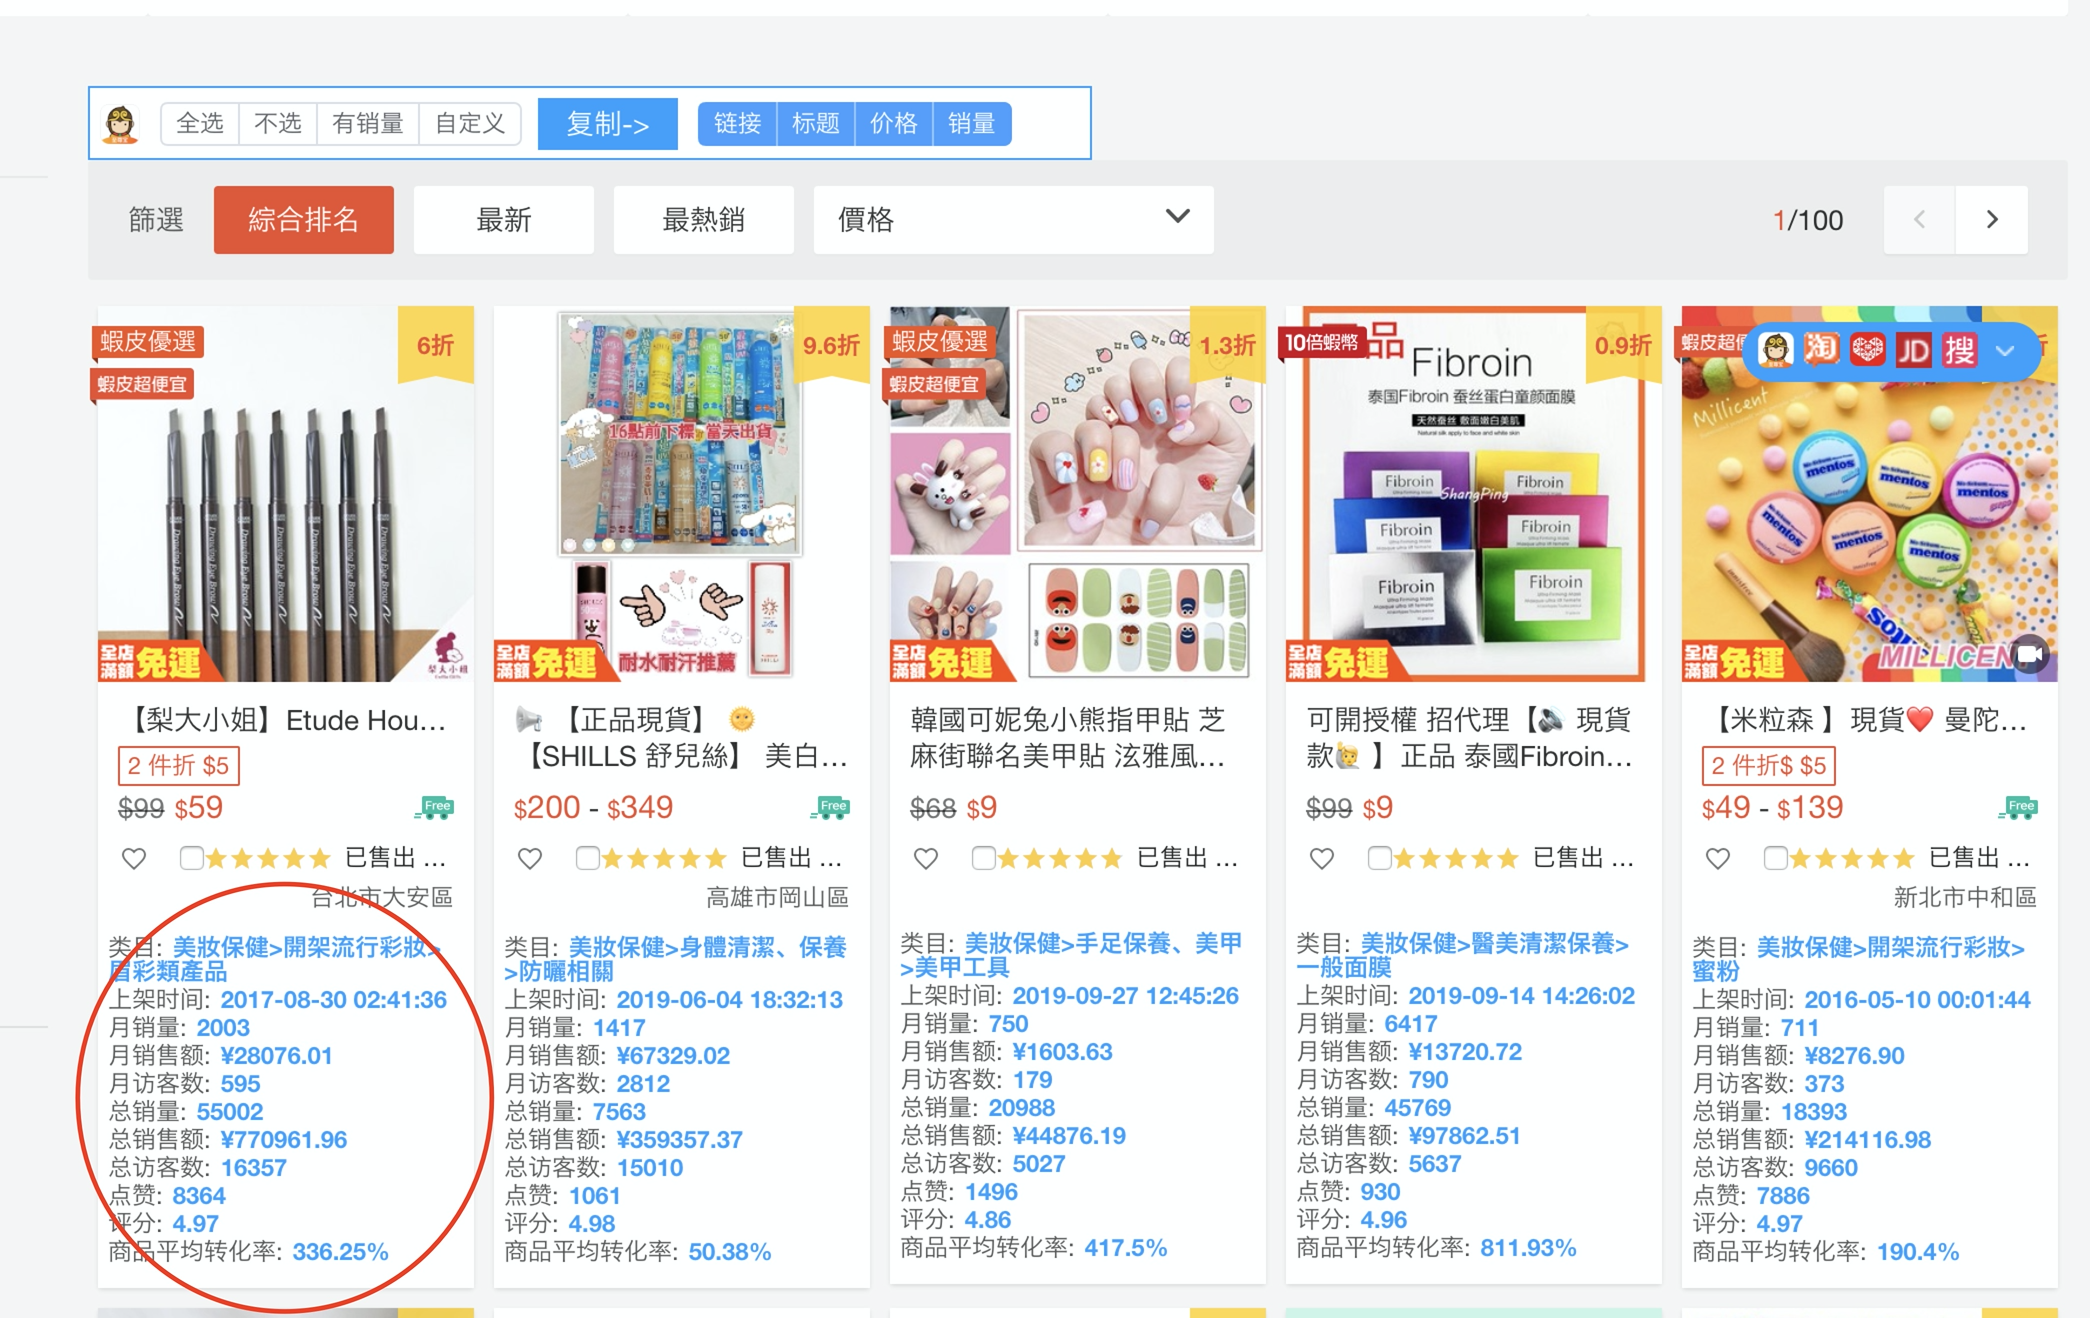Click 全选 to select all products
This screenshot has height=1318, width=2090.
tap(200, 124)
